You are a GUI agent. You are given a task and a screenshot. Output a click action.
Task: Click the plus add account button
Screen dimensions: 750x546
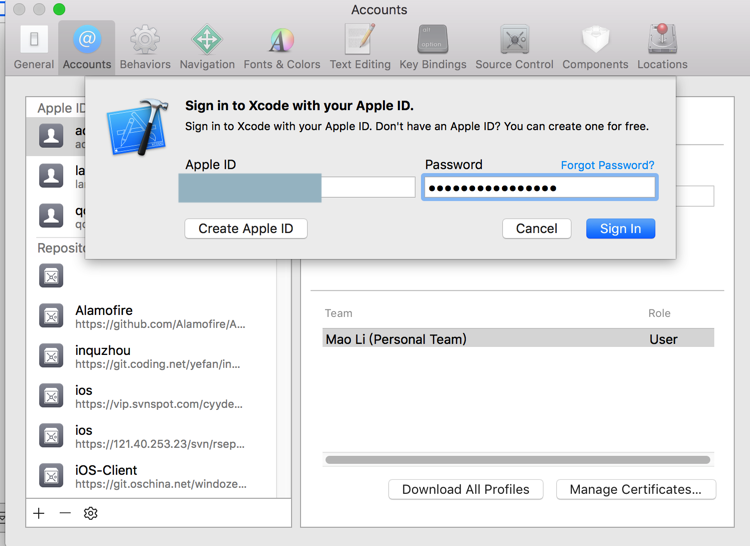point(39,513)
